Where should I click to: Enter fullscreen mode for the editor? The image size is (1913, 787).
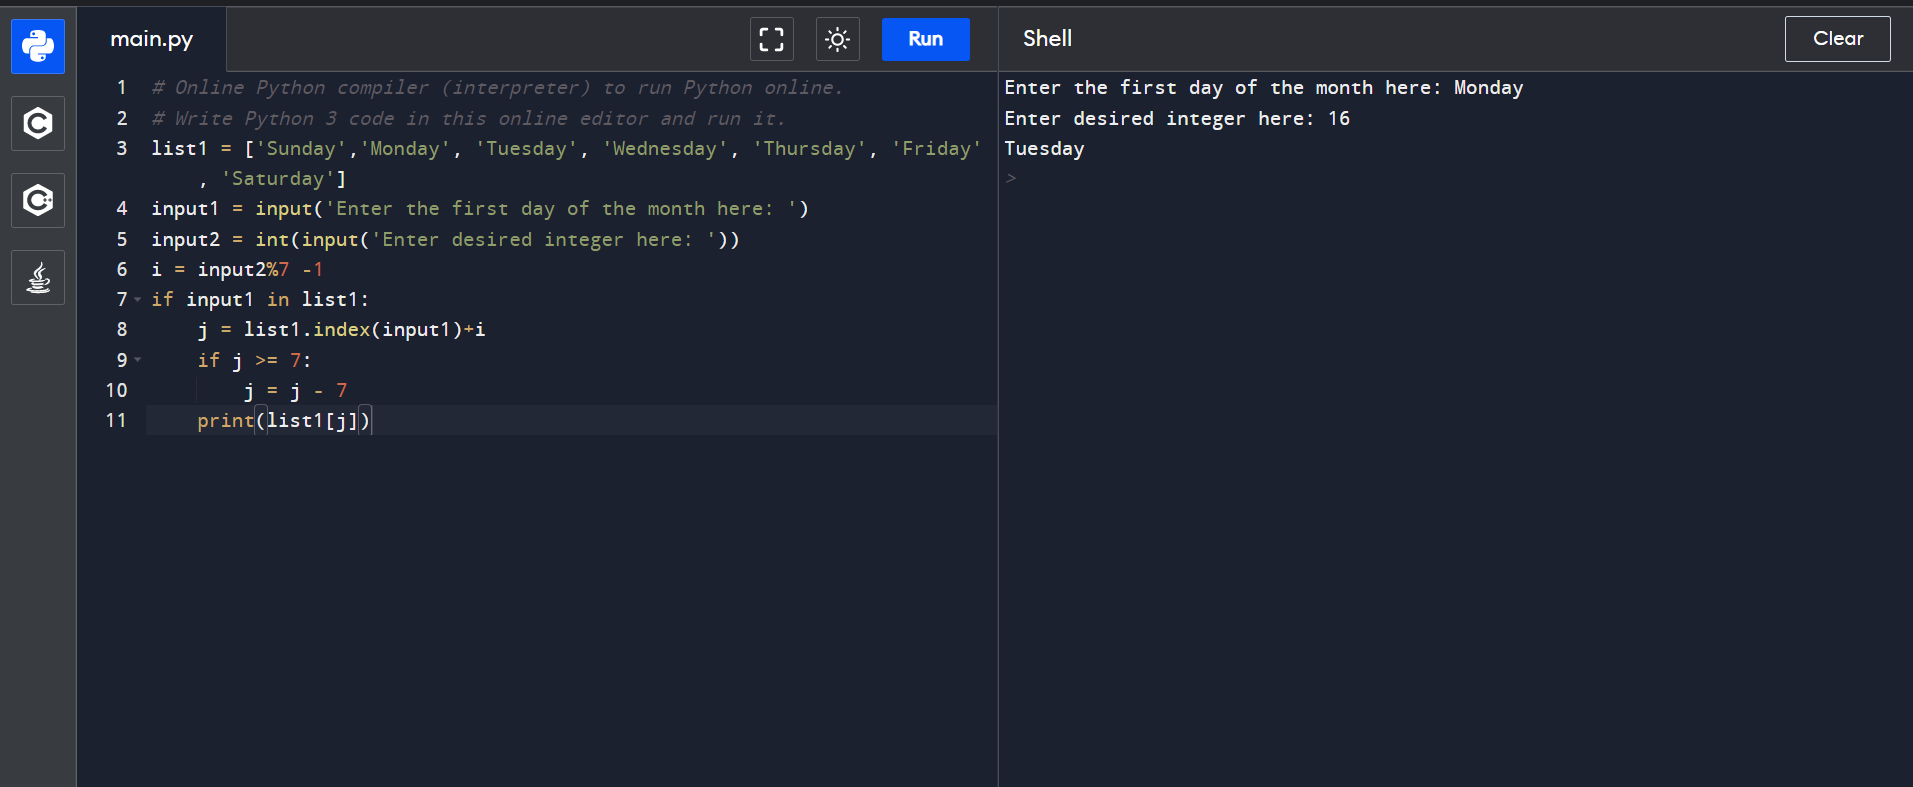(771, 39)
